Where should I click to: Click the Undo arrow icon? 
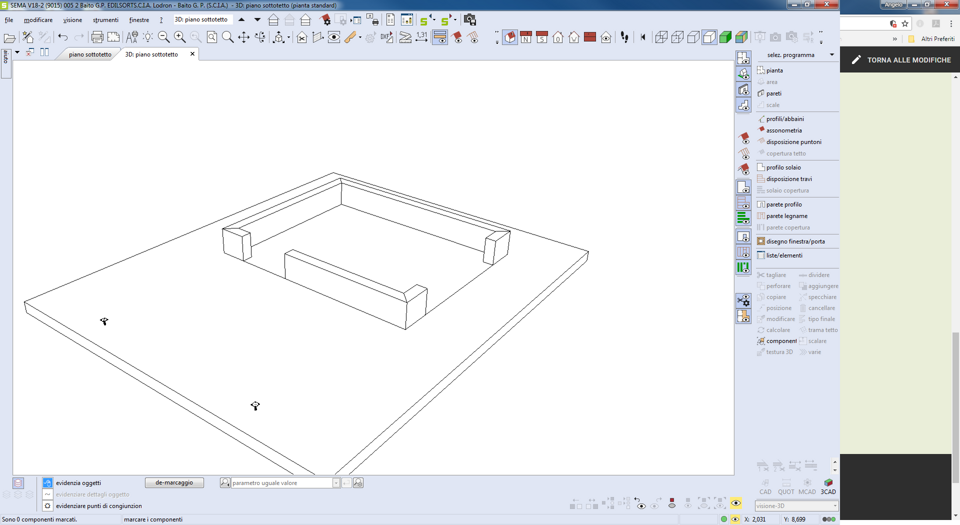click(x=63, y=38)
